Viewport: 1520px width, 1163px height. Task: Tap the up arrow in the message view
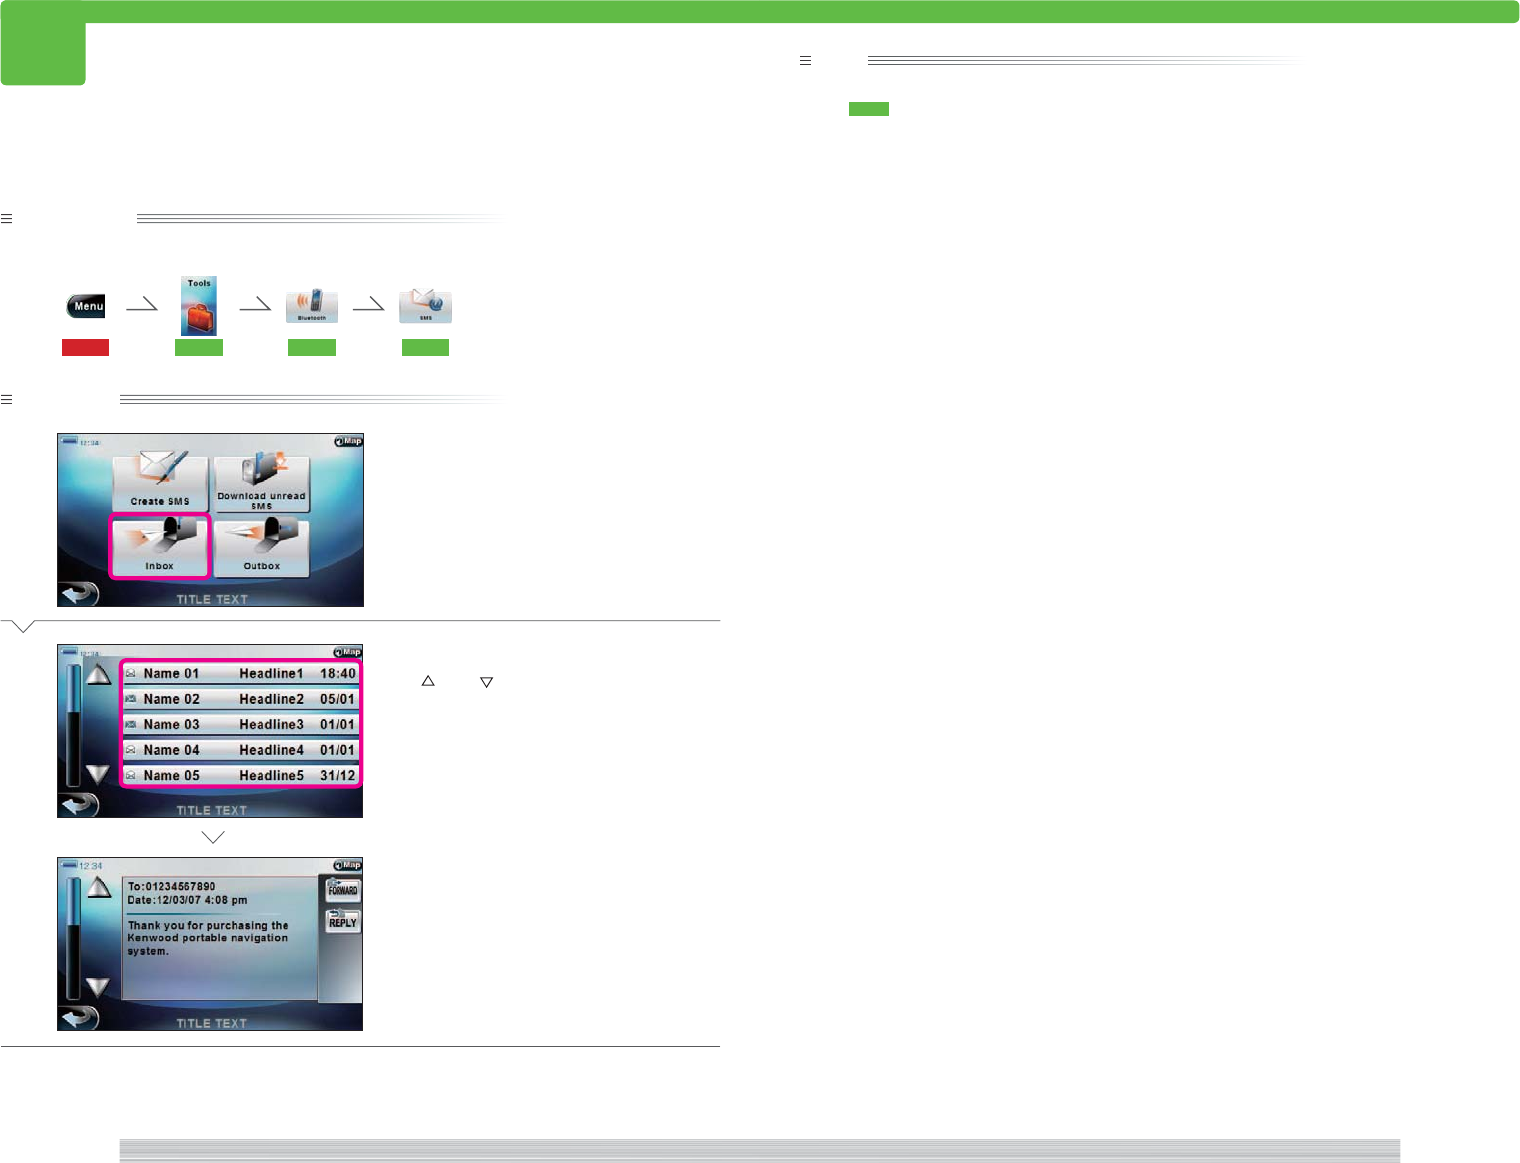tap(98, 887)
